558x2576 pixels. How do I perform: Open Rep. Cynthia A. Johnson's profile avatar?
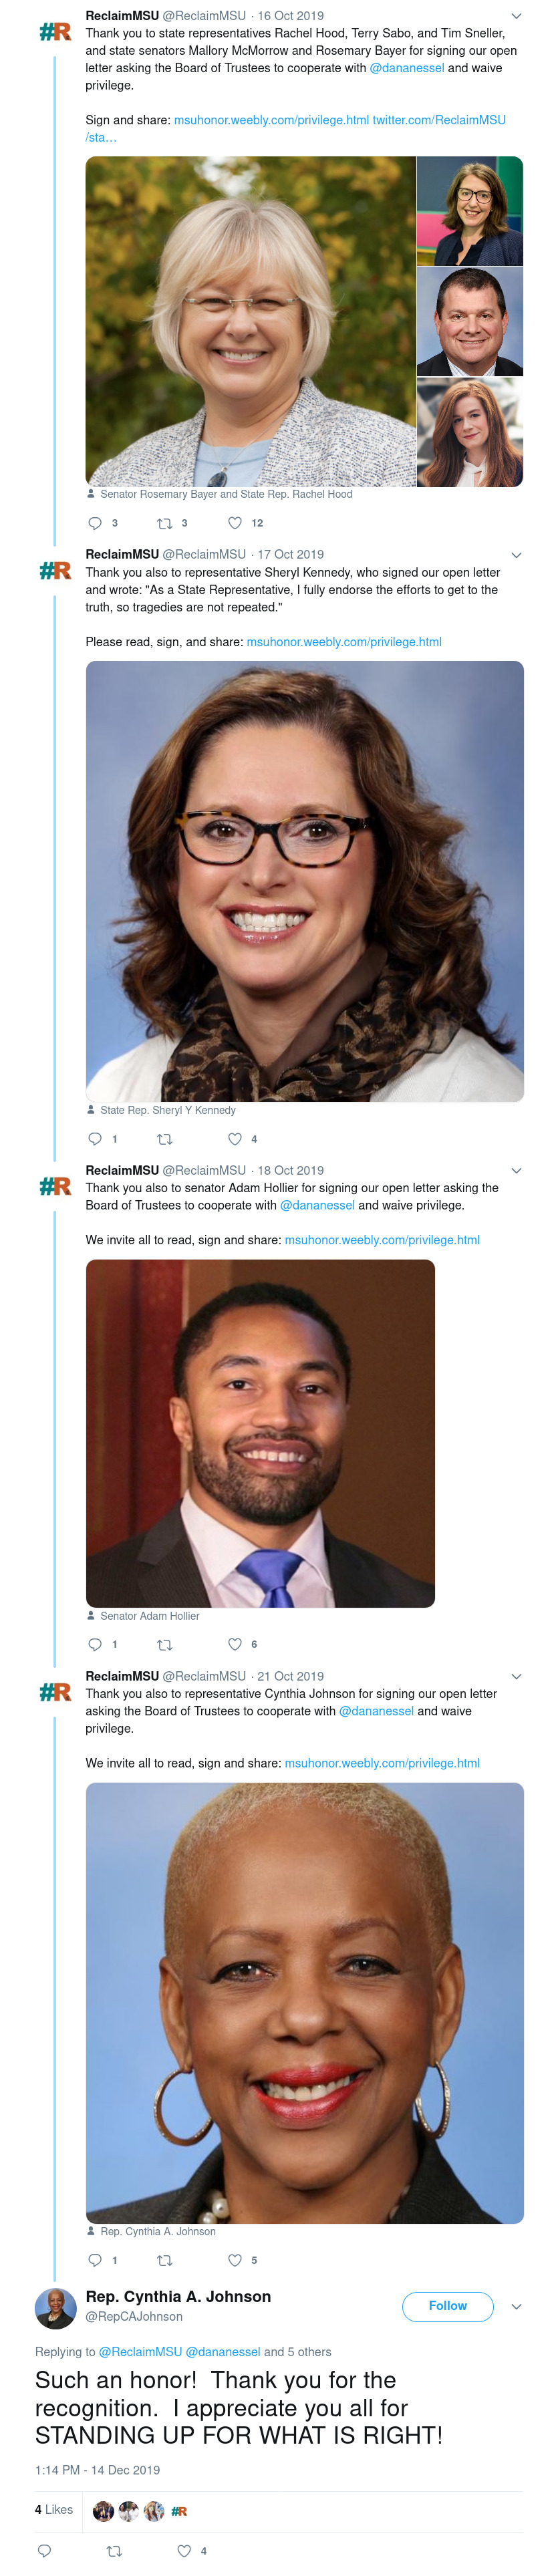(x=55, y=2307)
